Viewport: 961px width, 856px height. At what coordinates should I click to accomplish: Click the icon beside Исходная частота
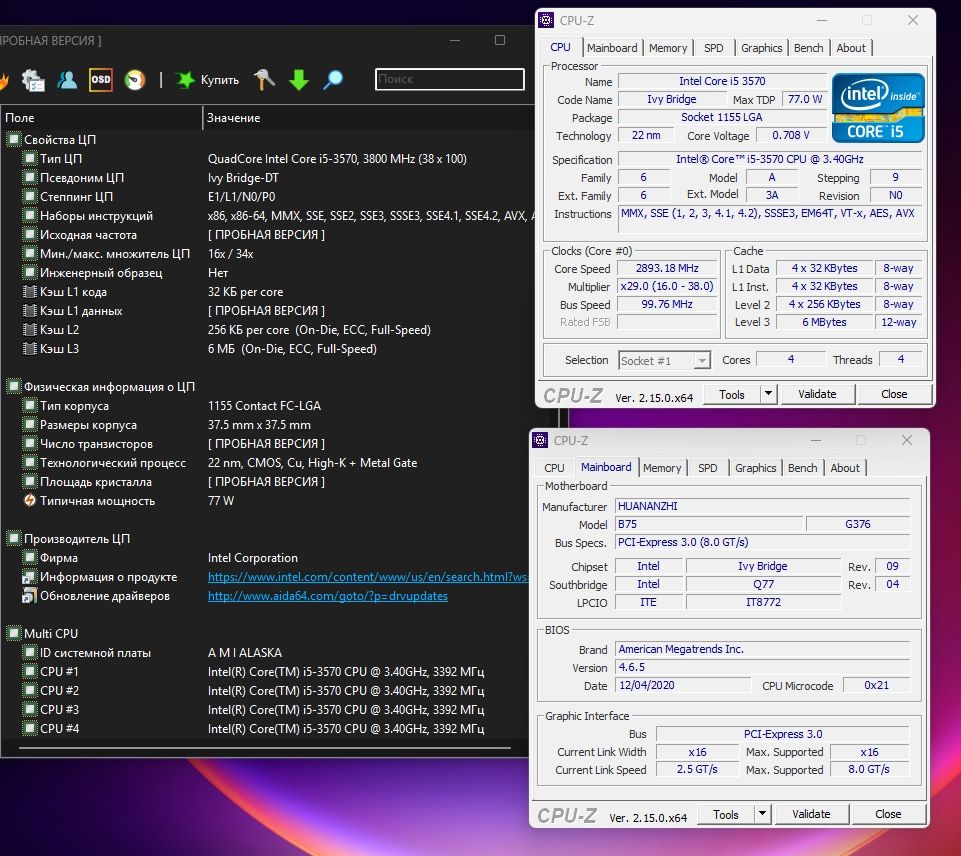[29, 235]
